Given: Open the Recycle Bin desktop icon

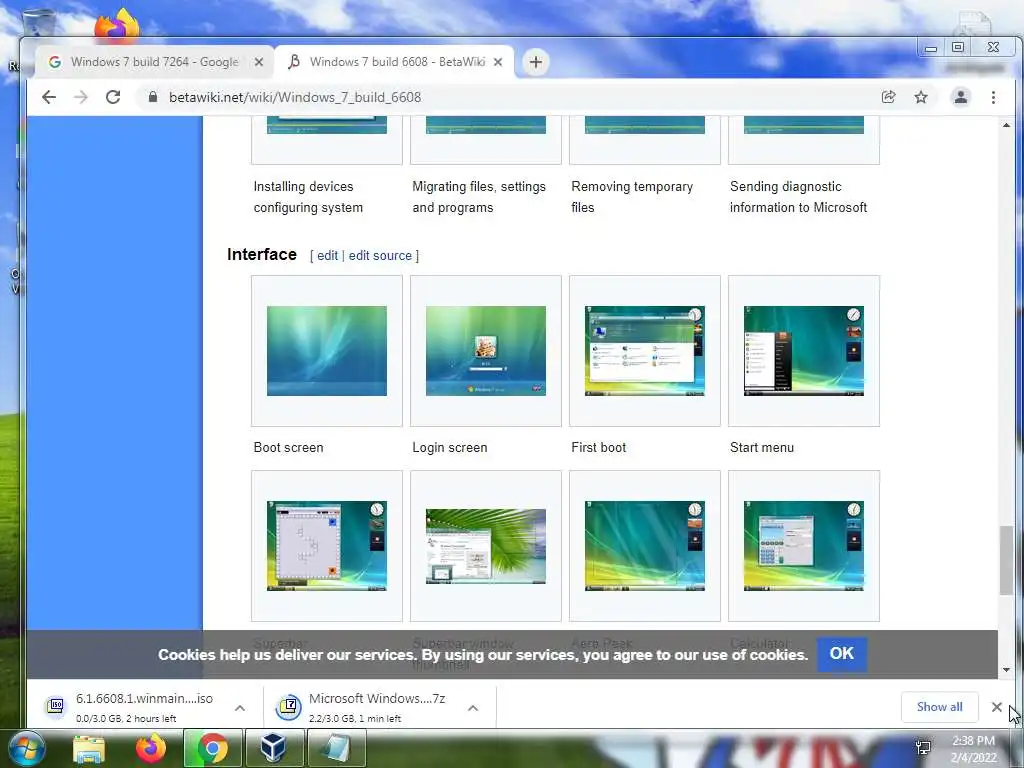Looking at the screenshot, I should coord(39,23).
